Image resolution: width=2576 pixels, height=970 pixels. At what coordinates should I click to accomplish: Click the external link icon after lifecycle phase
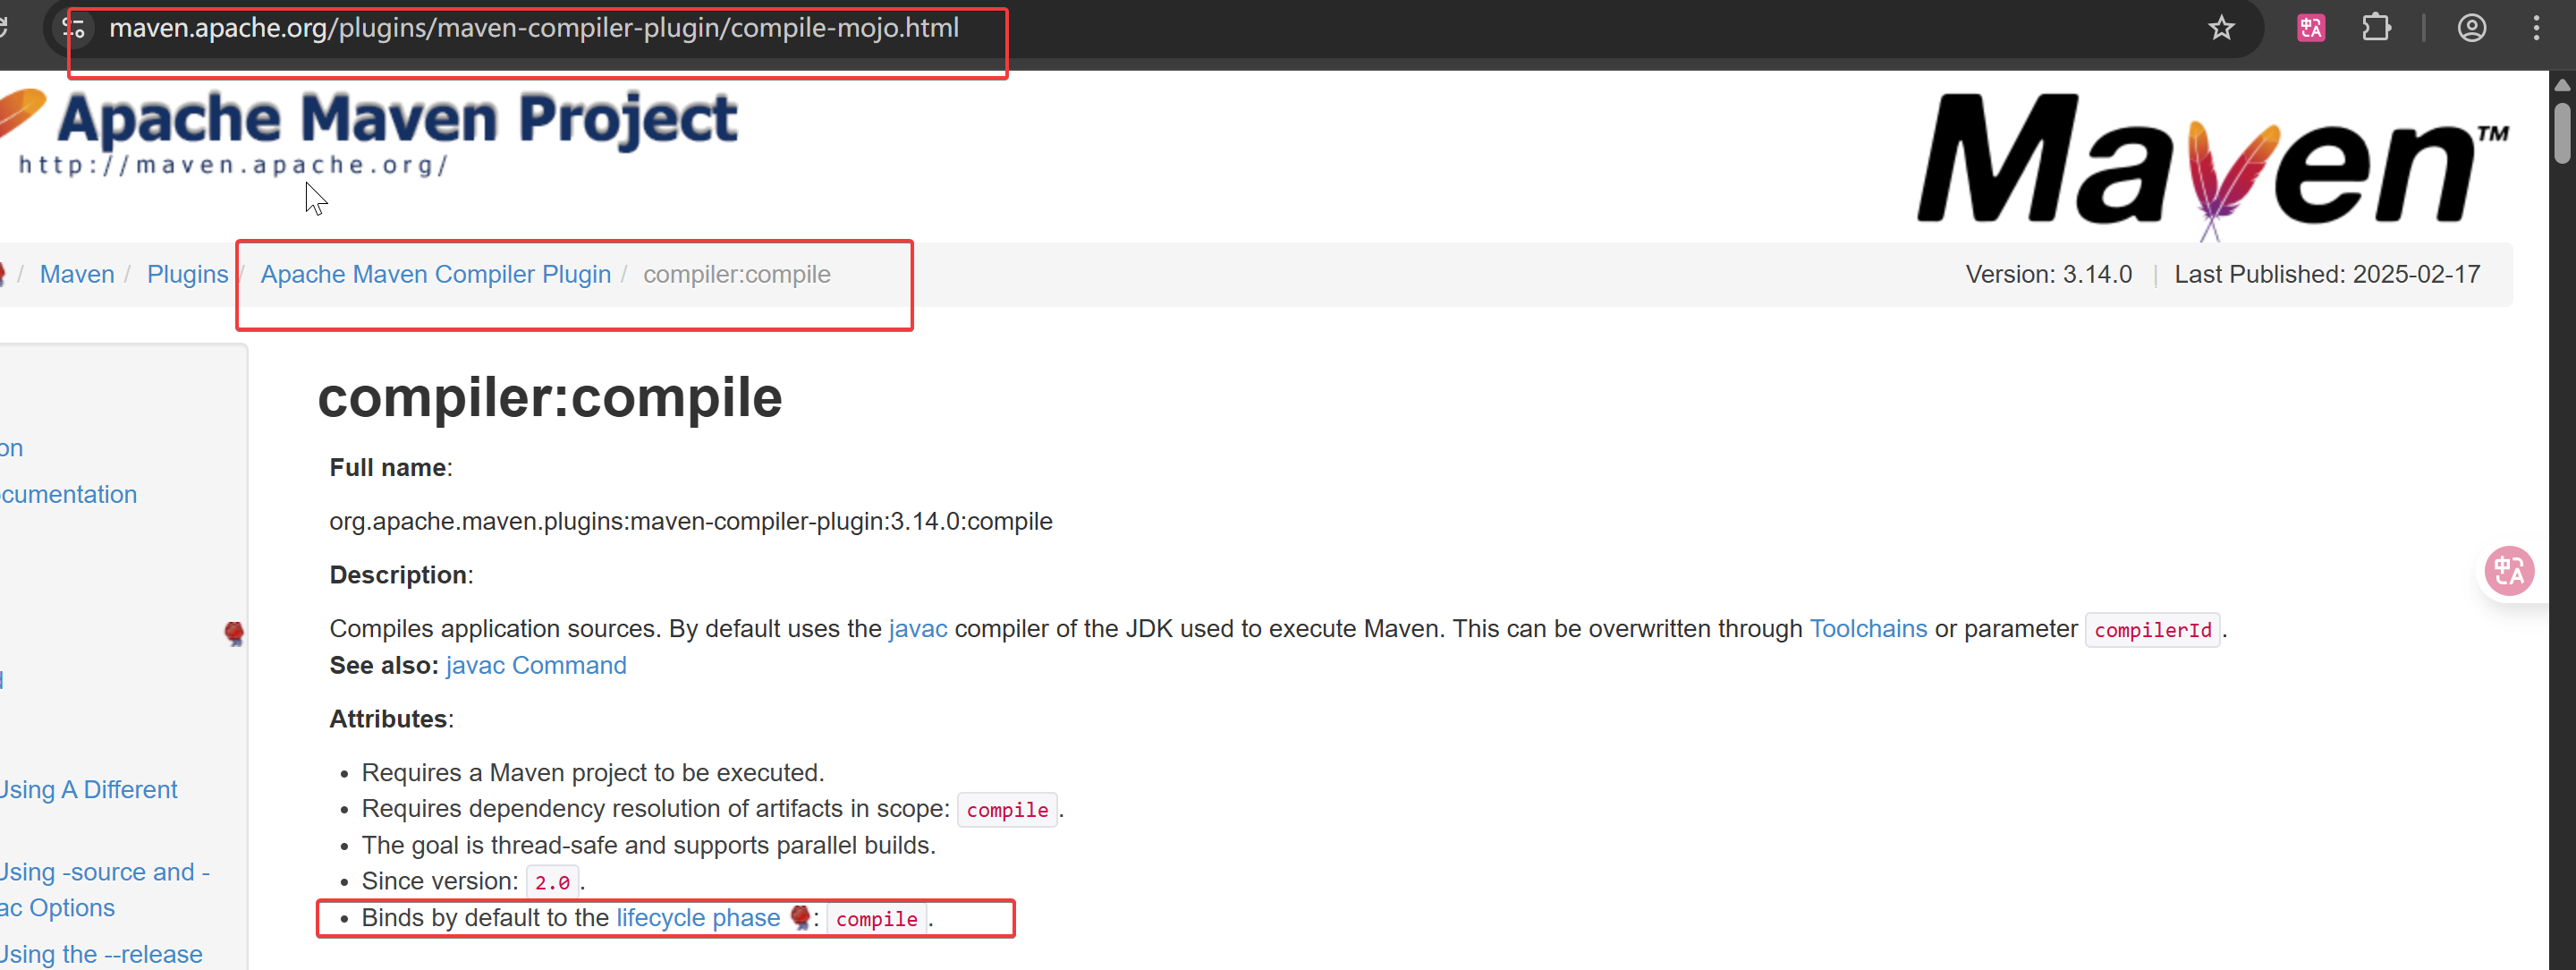800,917
